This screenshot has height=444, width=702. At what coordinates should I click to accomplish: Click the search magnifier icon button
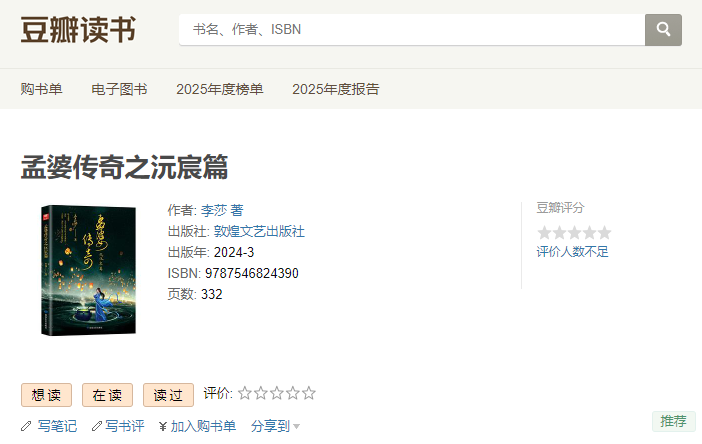tap(663, 30)
